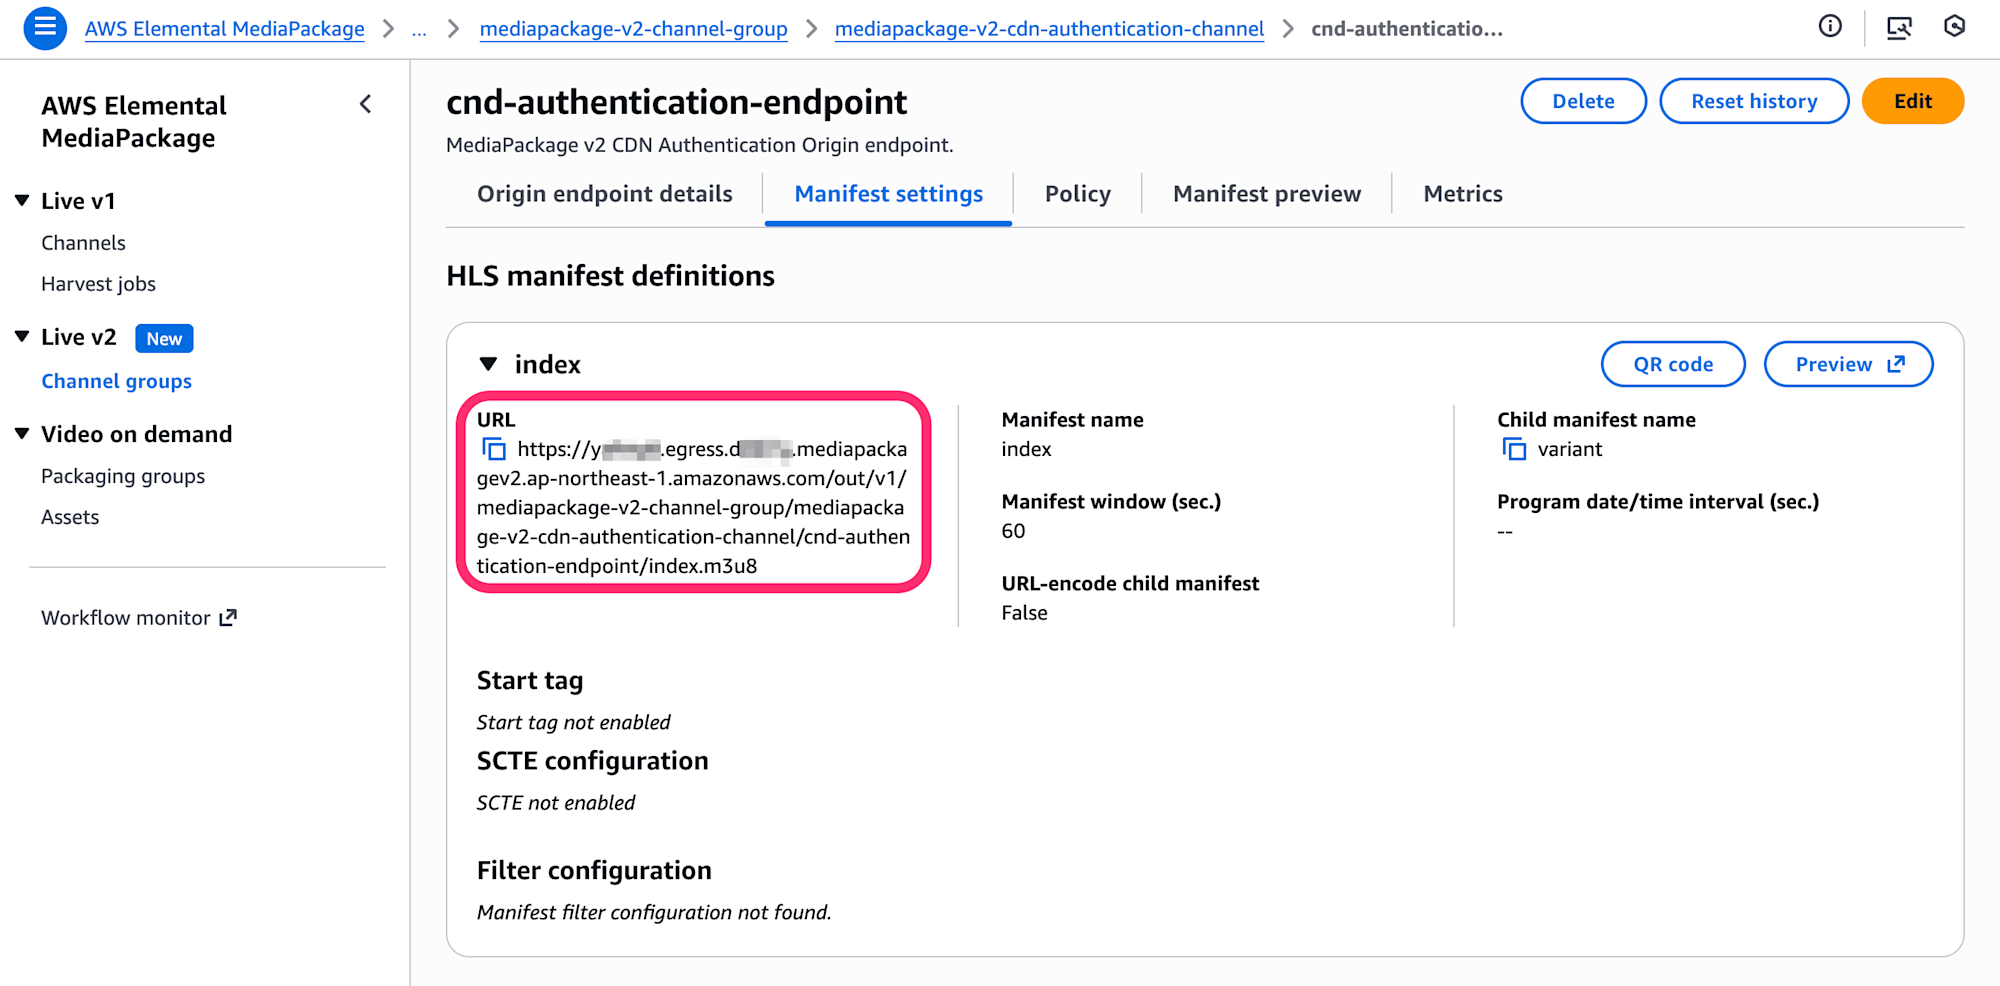2000x986 pixels.
Task: Open the hamburger navigation menu icon
Action: 45,28
